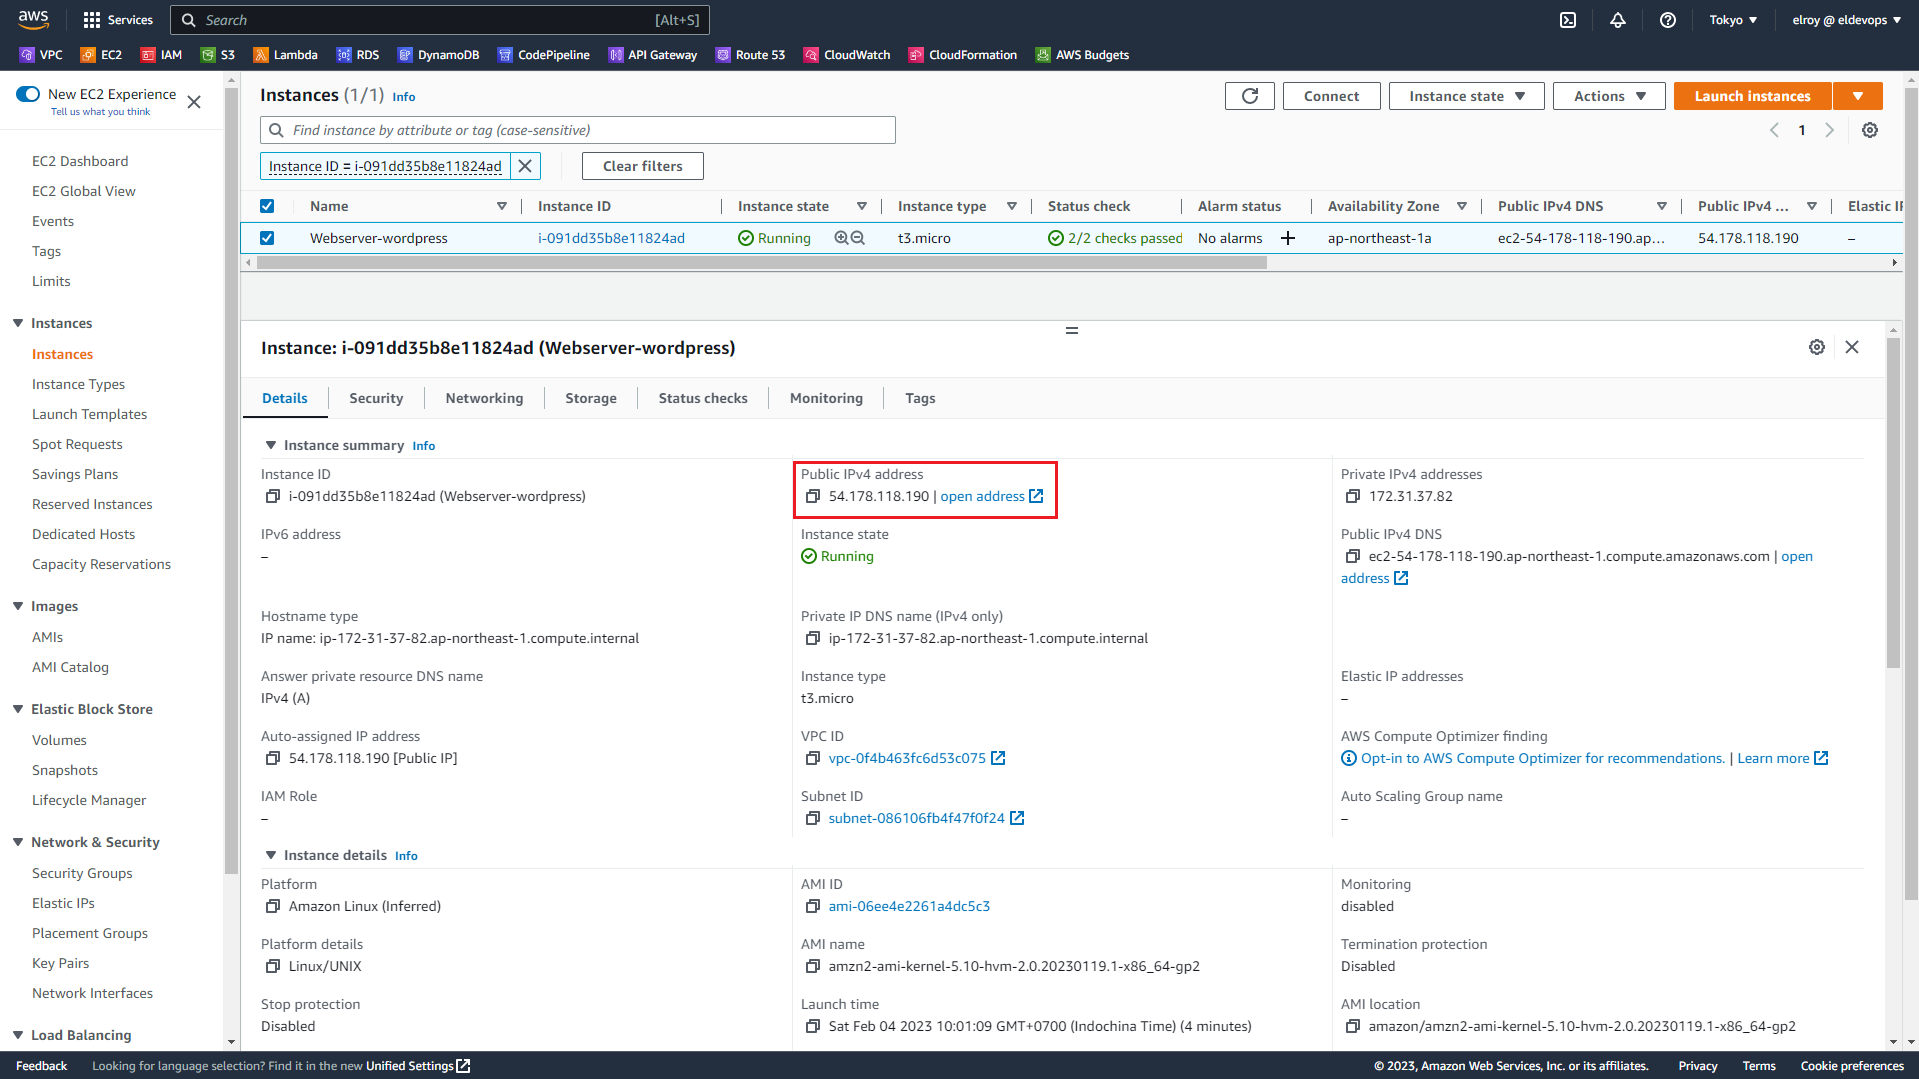
Task: Open the Actions dropdown
Action: (x=1609, y=96)
